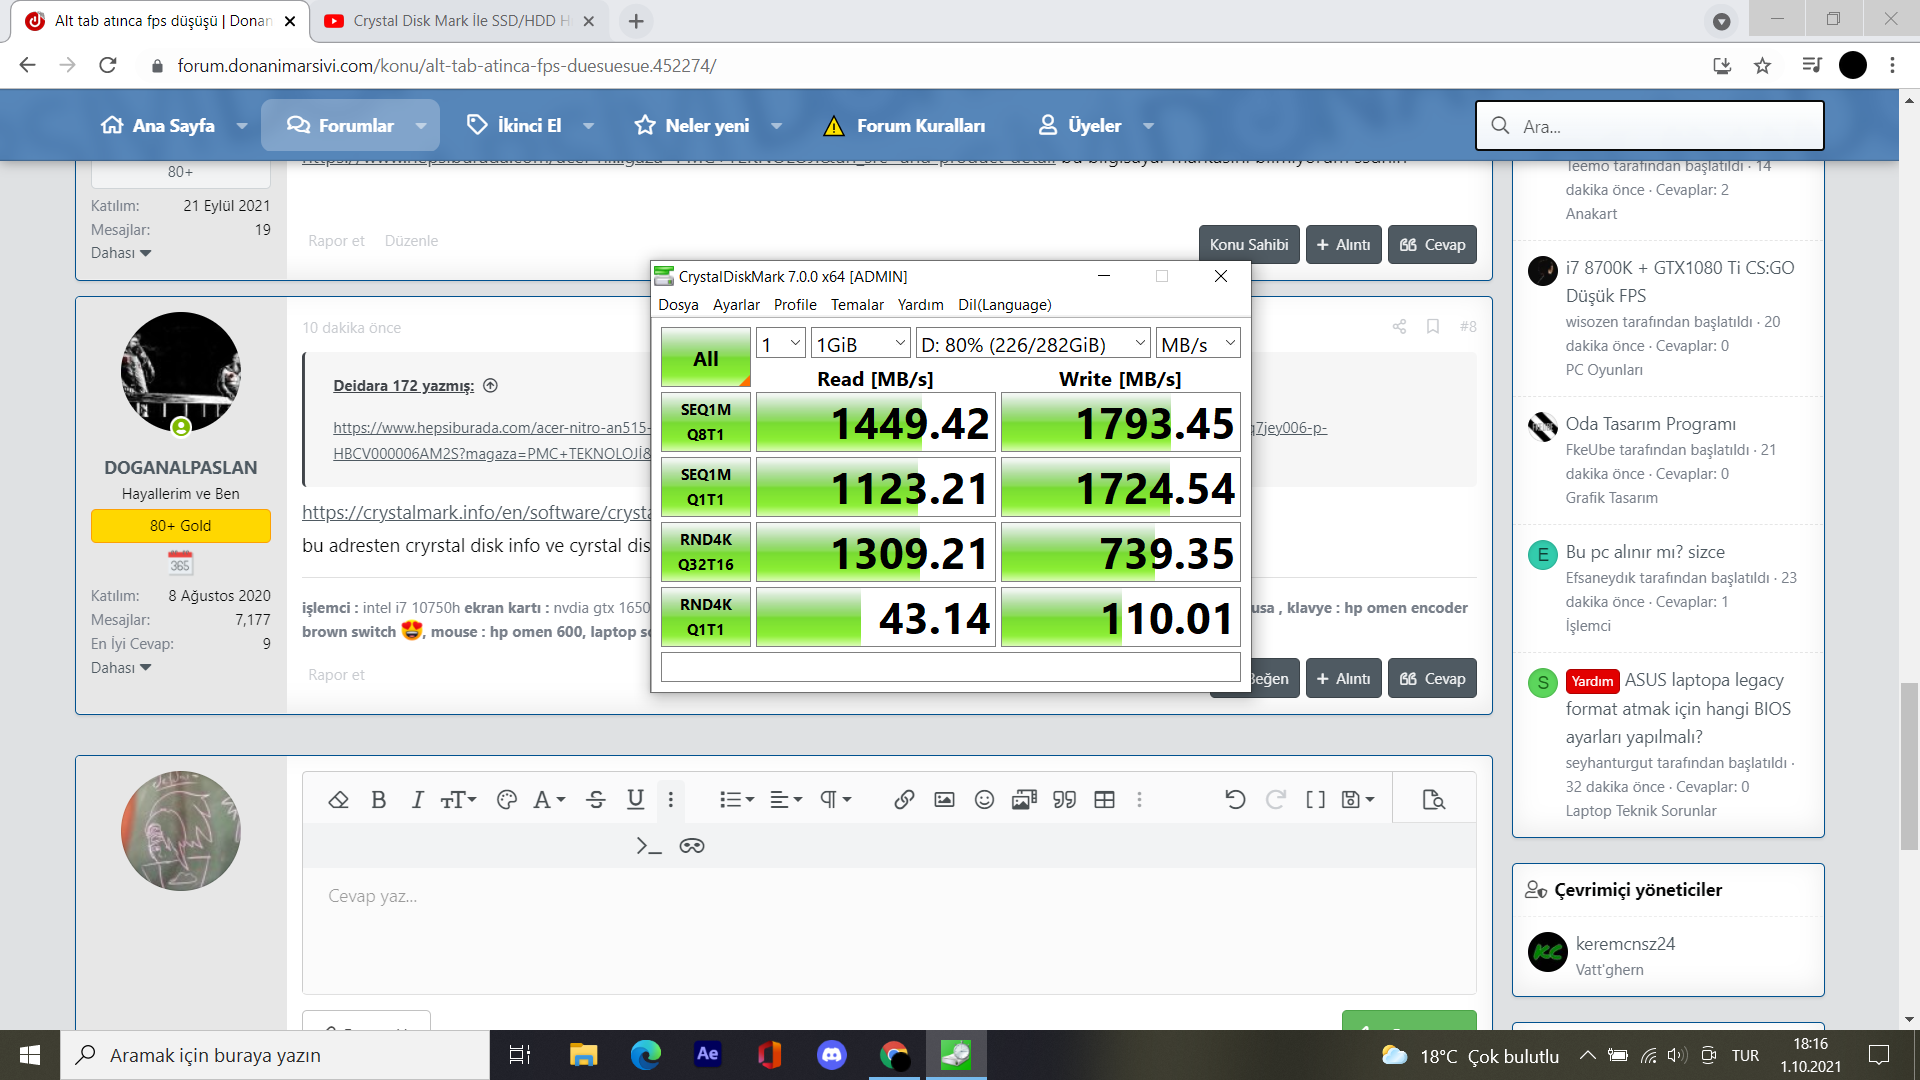Viewport: 1920px width, 1080px height.
Task: Switch to Crystal Disk Mark YouTube tab
Action: pos(459,21)
